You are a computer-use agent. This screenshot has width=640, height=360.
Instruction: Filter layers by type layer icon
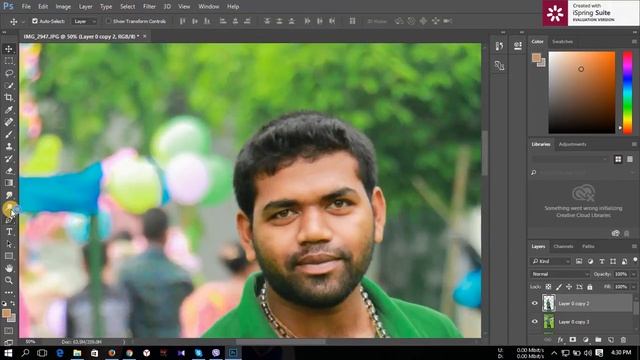pos(602,261)
